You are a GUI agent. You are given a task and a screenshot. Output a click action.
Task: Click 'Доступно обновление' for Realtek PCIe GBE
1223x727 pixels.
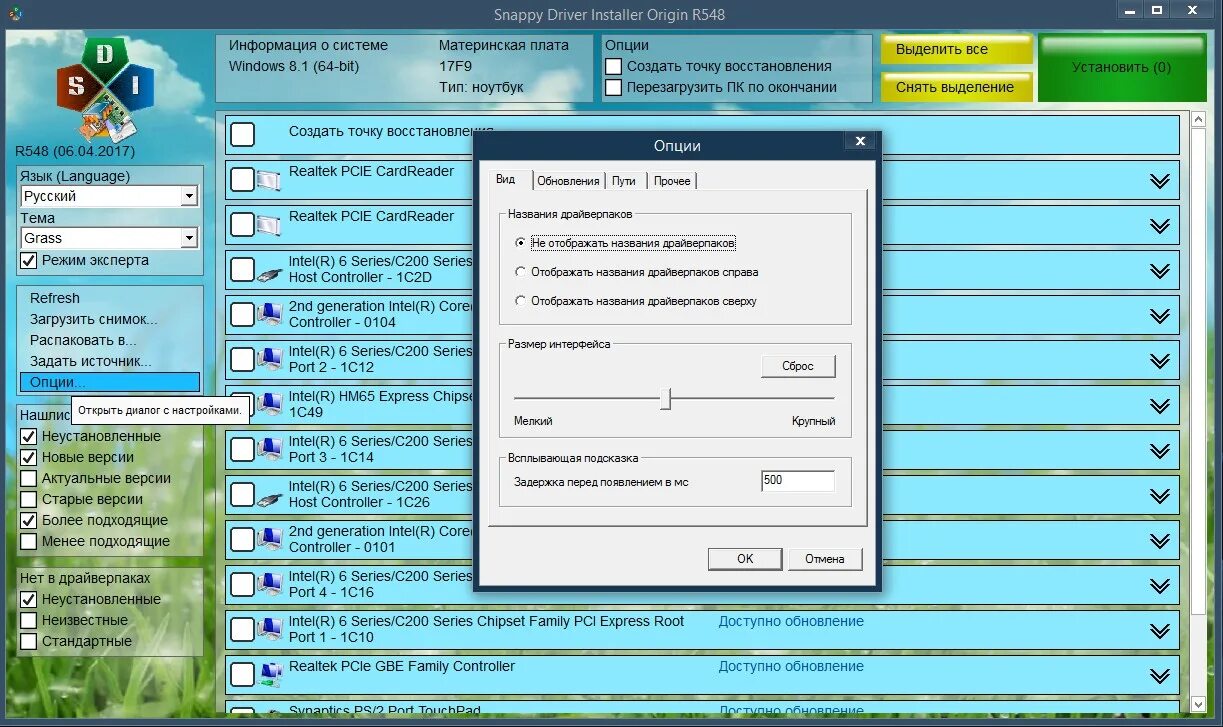click(x=791, y=666)
